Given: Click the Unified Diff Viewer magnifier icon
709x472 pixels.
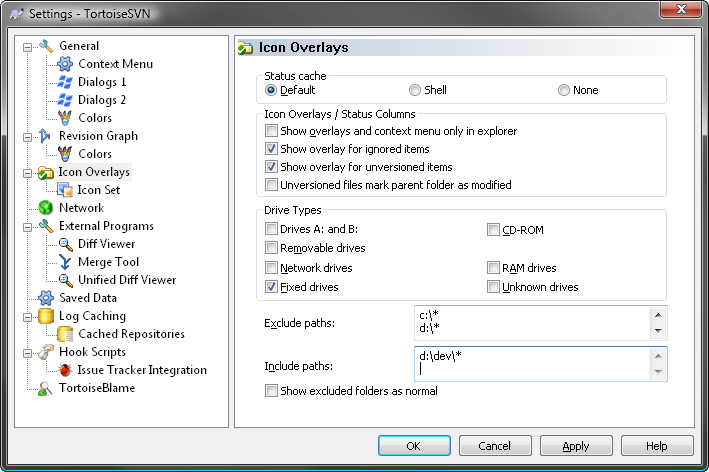Looking at the screenshot, I should click(65, 280).
